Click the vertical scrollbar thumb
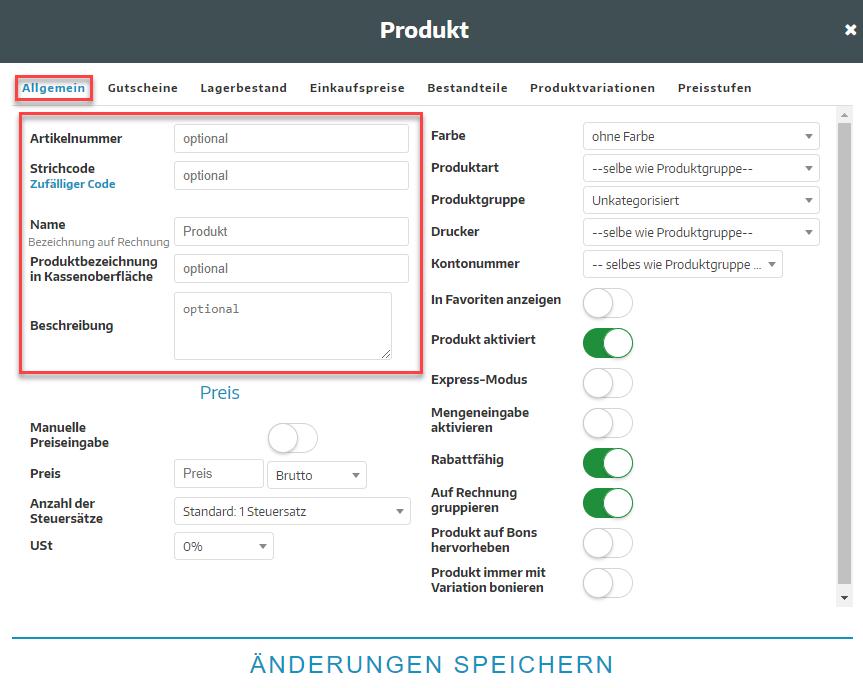Viewport: 863px width, 688px height. tap(844, 353)
